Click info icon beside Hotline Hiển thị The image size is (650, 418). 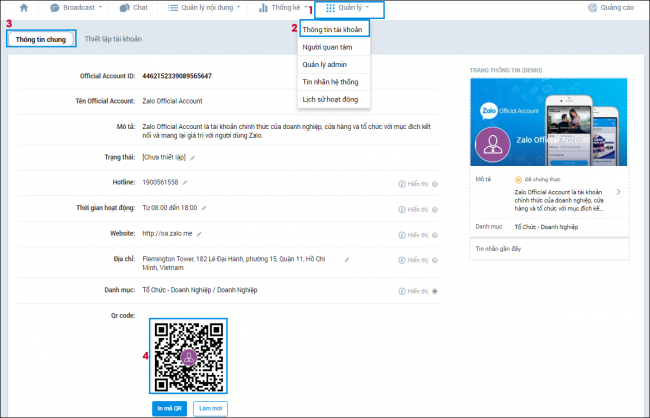click(402, 184)
